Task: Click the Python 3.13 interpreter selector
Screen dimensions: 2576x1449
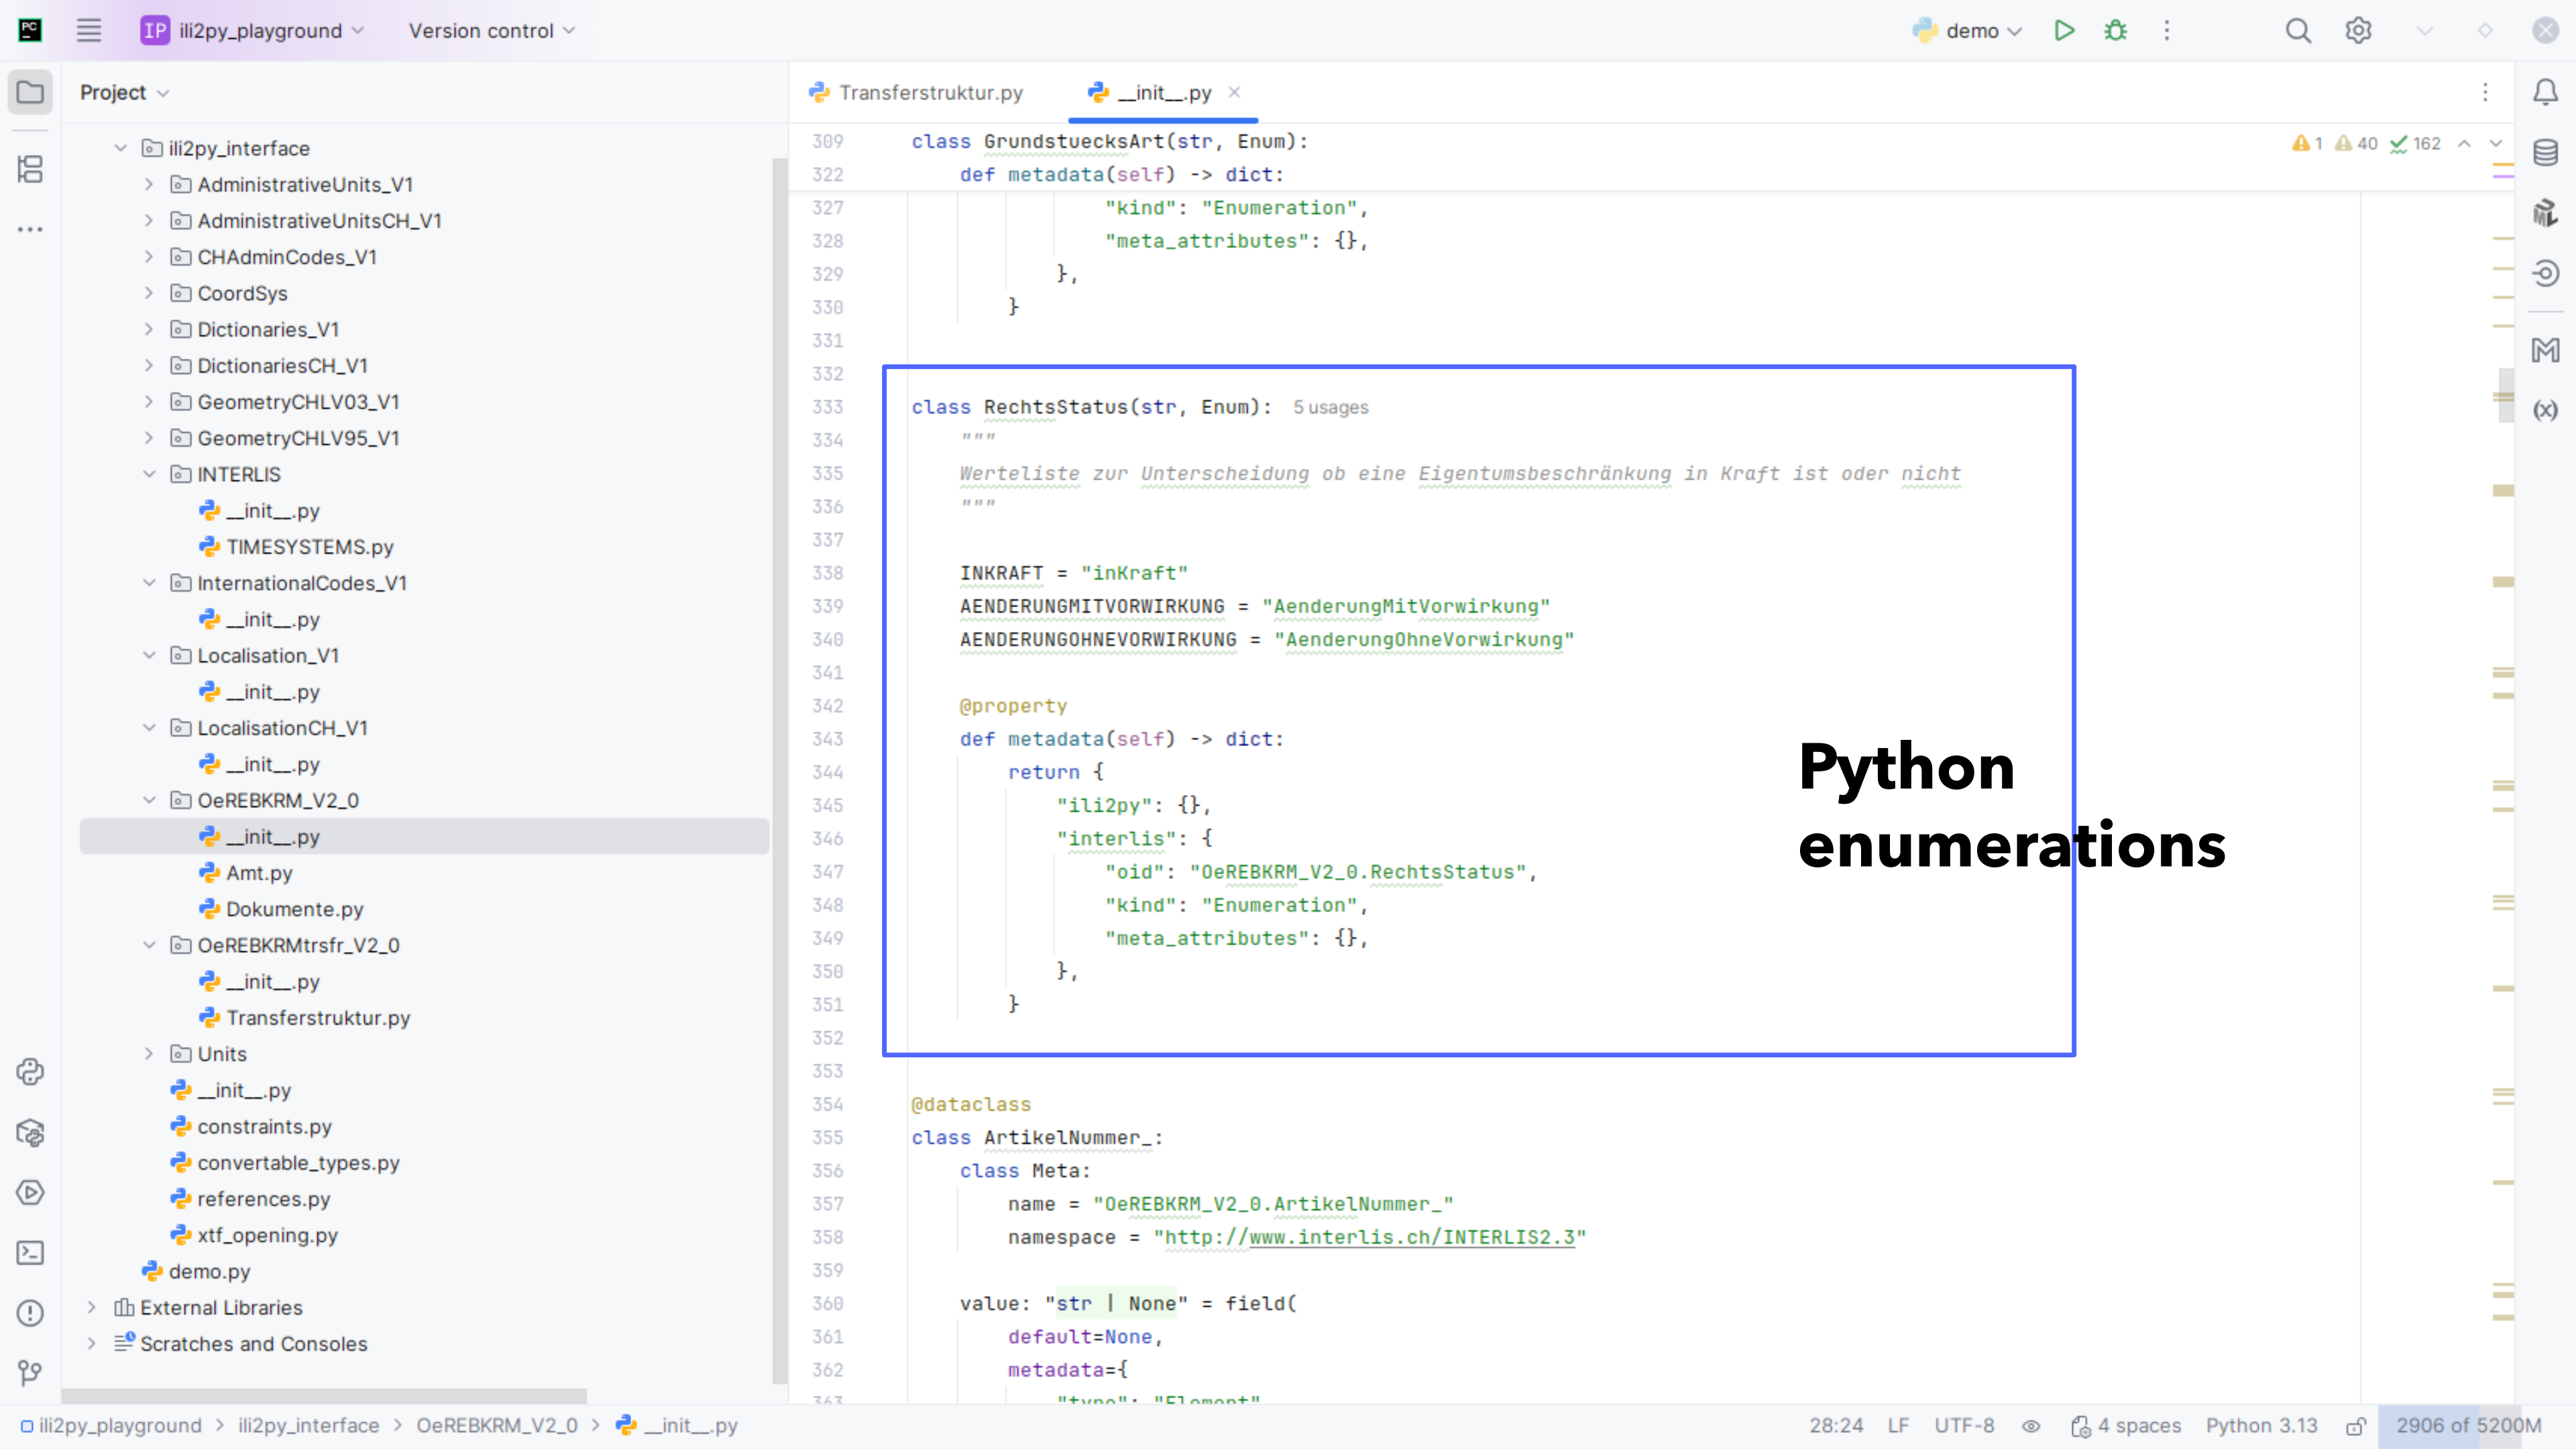Action: coord(2261,1426)
